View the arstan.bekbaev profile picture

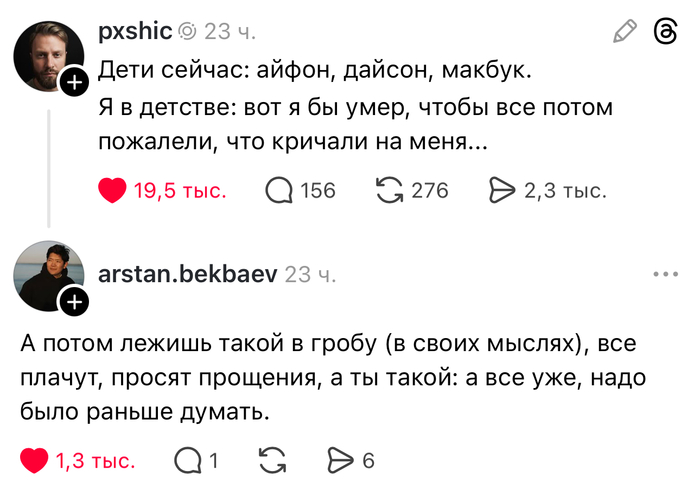[x=46, y=273]
